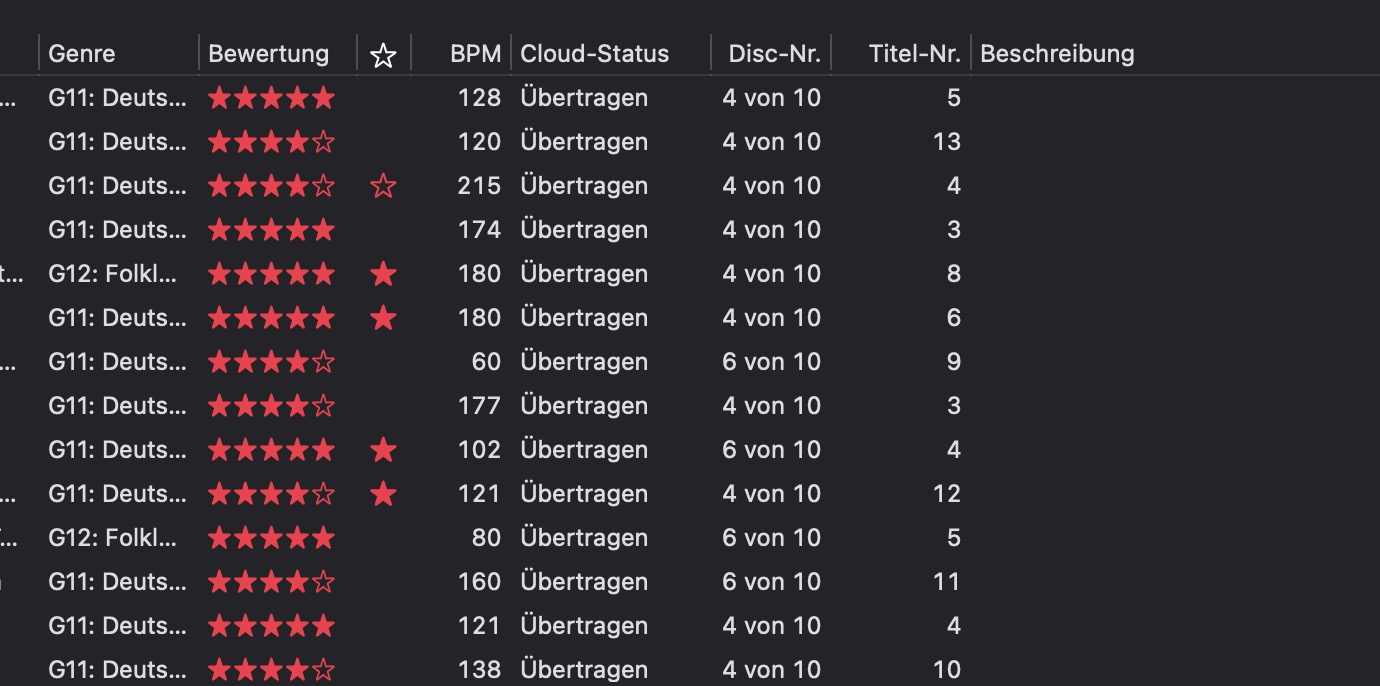Click the Titel-Nr. column header
This screenshot has width=1380, height=686.
click(x=914, y=54)
